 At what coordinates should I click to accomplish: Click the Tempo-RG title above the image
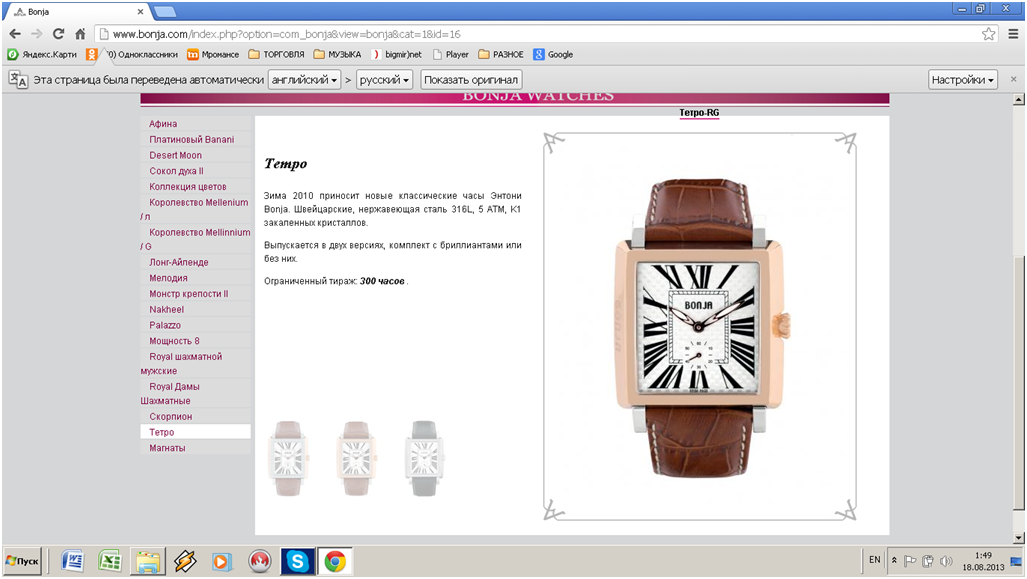point(699,113)
